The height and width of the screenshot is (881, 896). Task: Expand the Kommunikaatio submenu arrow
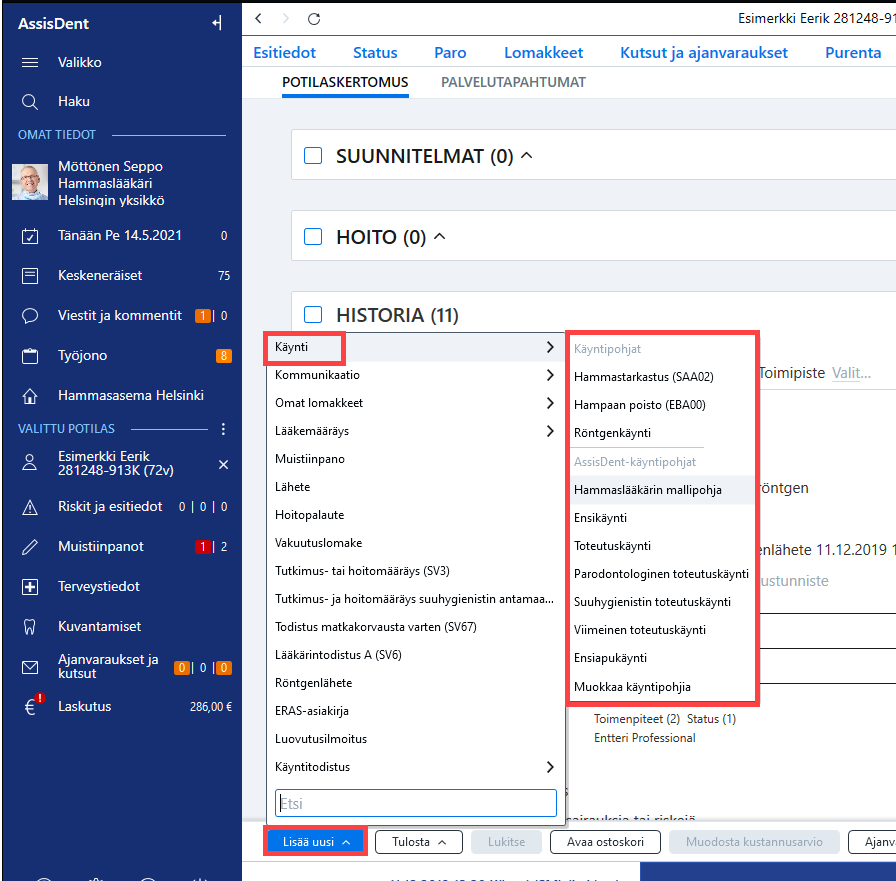pos(550,375)
